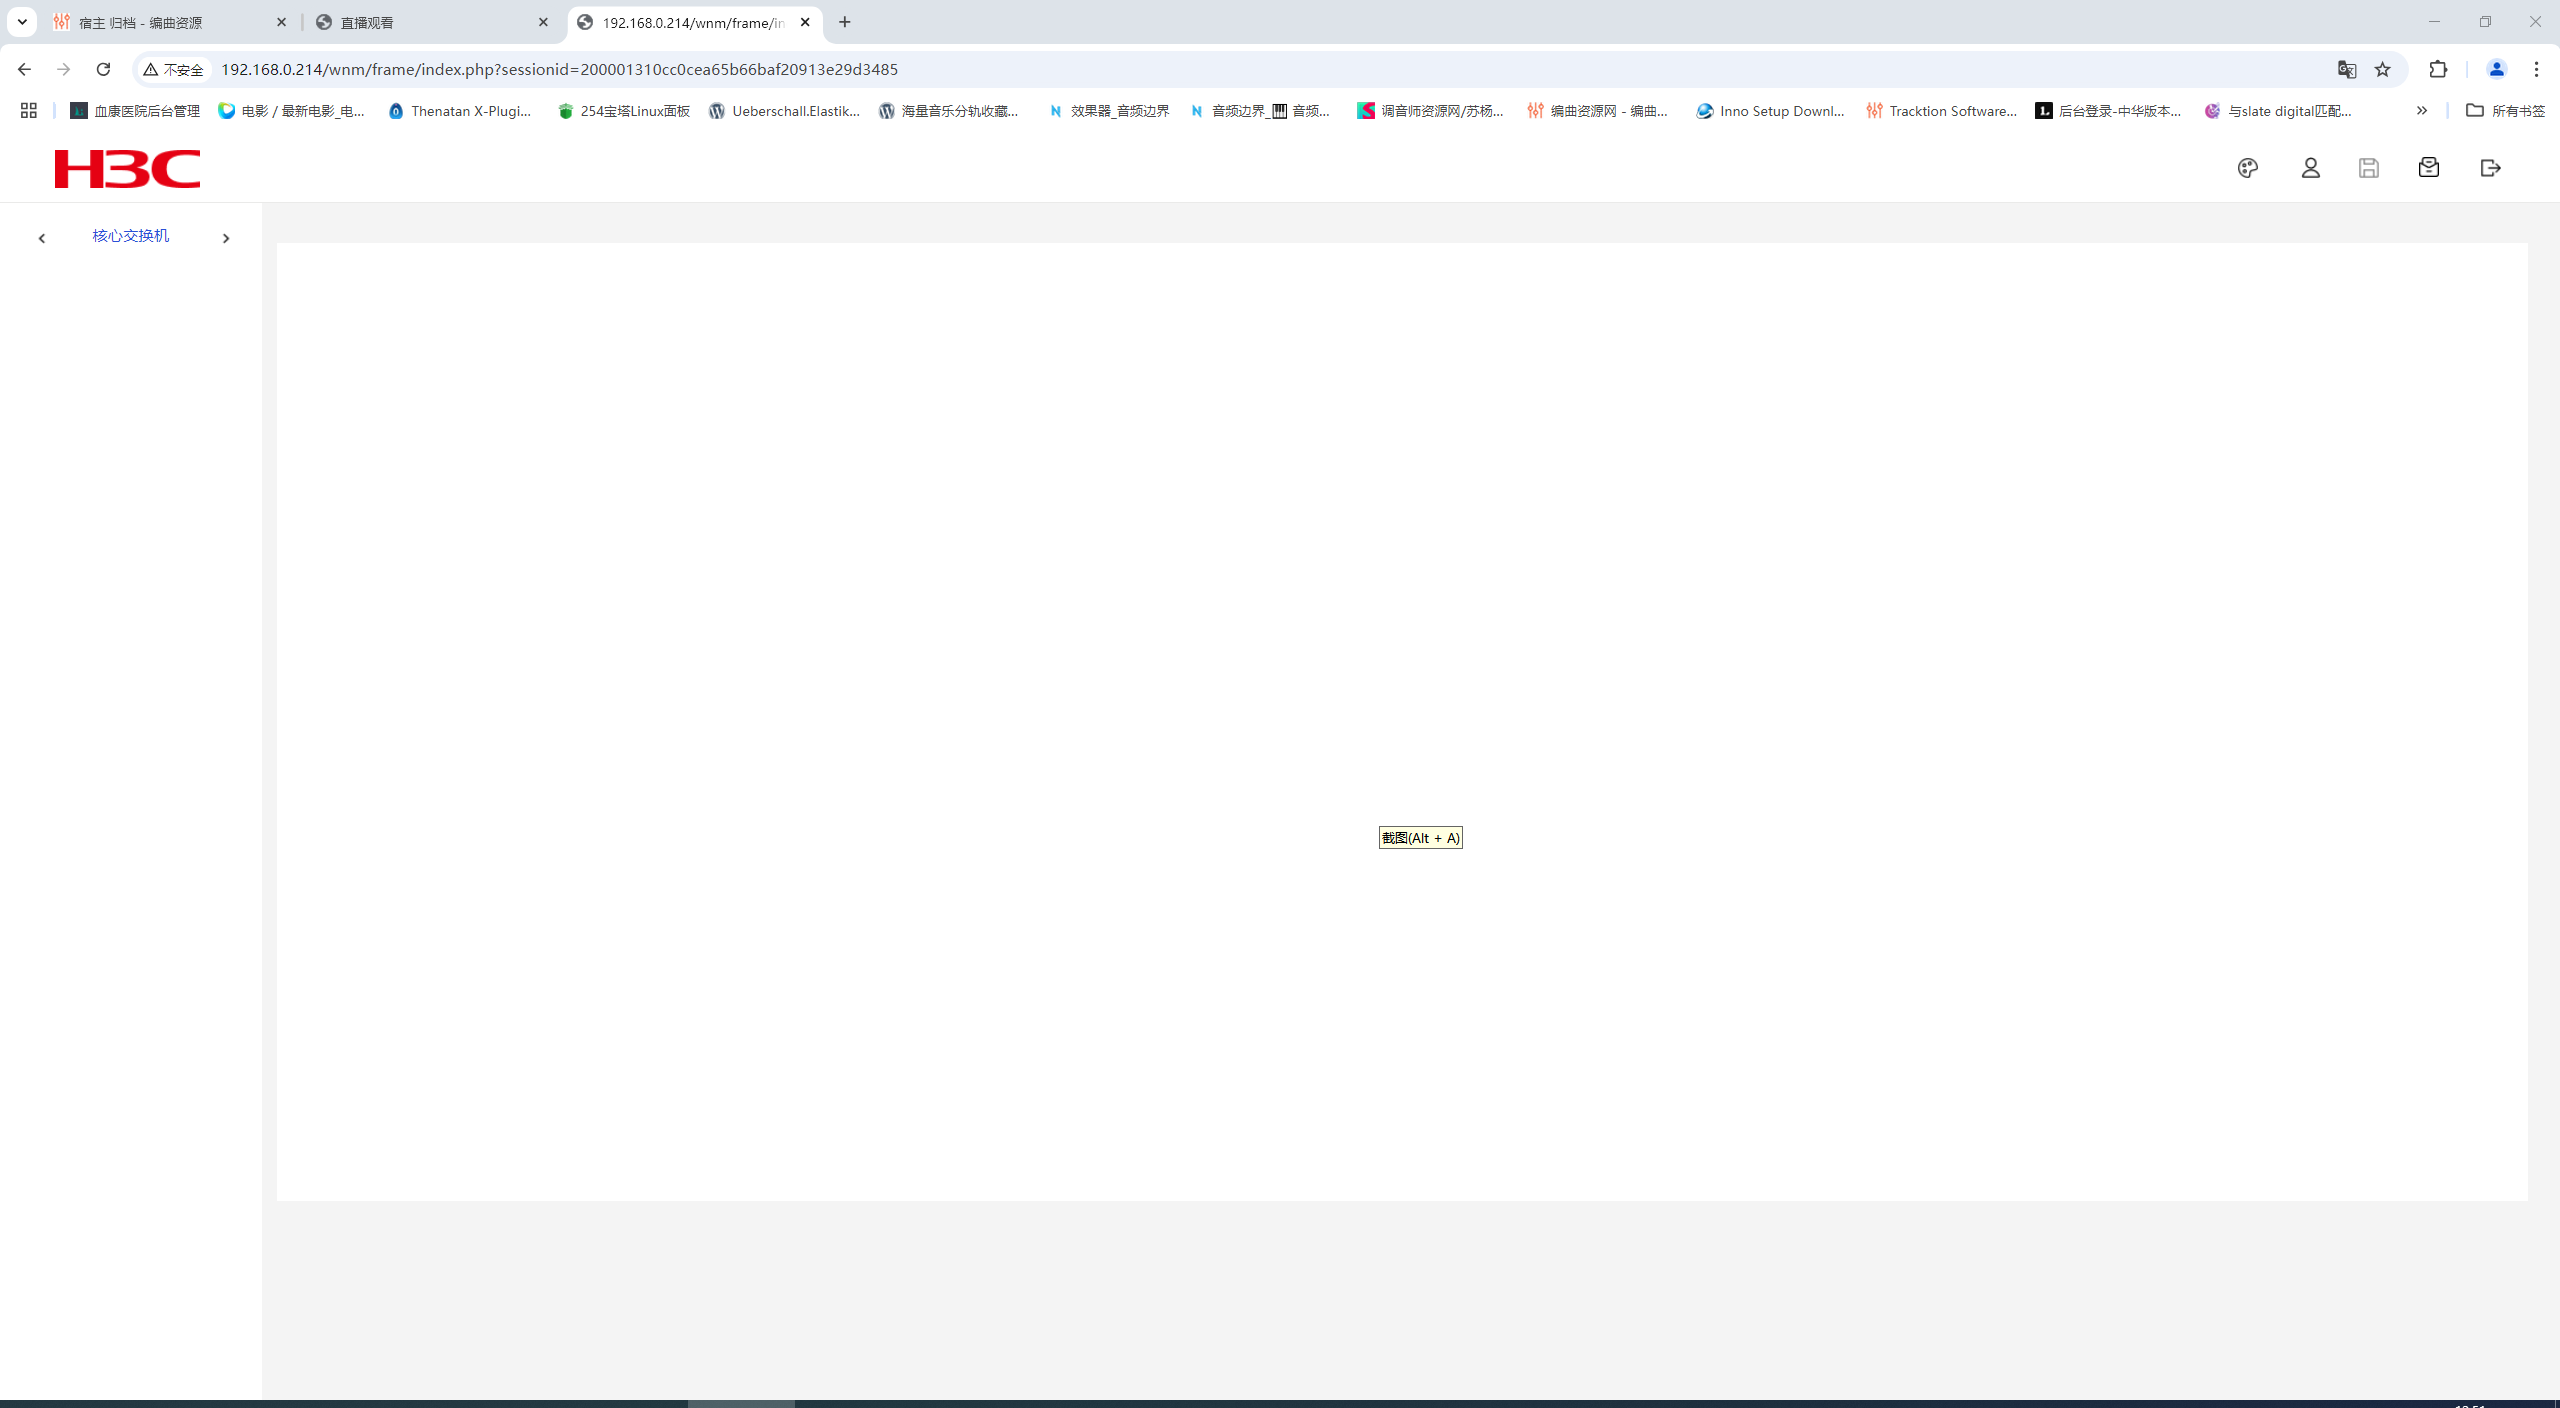Click right chevron beside 核心交换机
The image size is (2560, 1408).
pyautogui.click(x=226, y=238)
